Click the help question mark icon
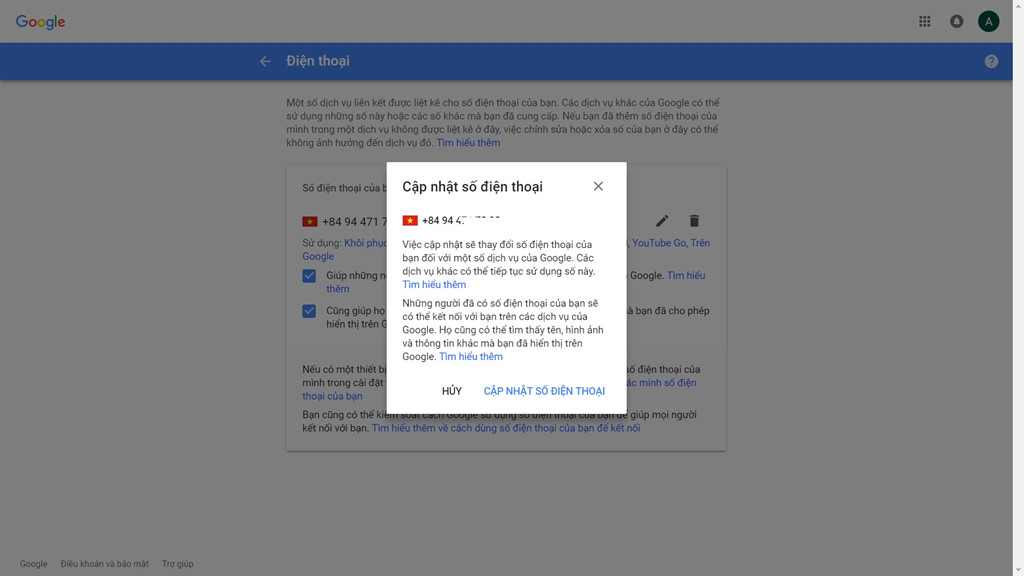This screenshot has height=576, width=1024. tap(991, 60)
